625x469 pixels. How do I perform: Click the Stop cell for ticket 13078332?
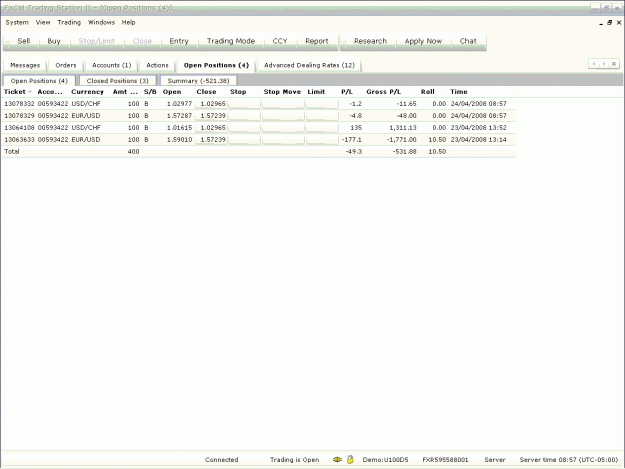[244, 104]
